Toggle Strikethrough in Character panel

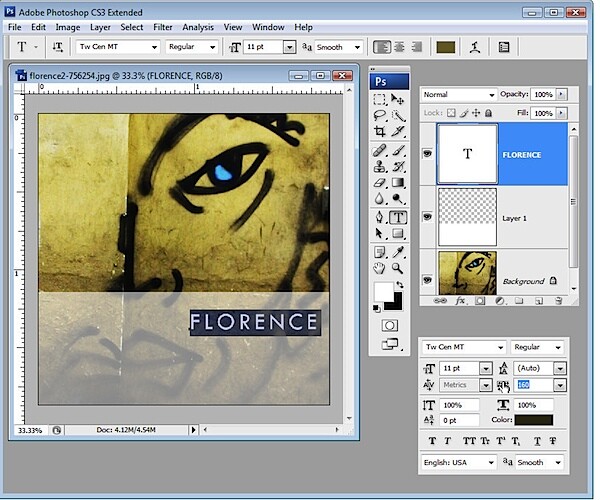click(553, 441)
